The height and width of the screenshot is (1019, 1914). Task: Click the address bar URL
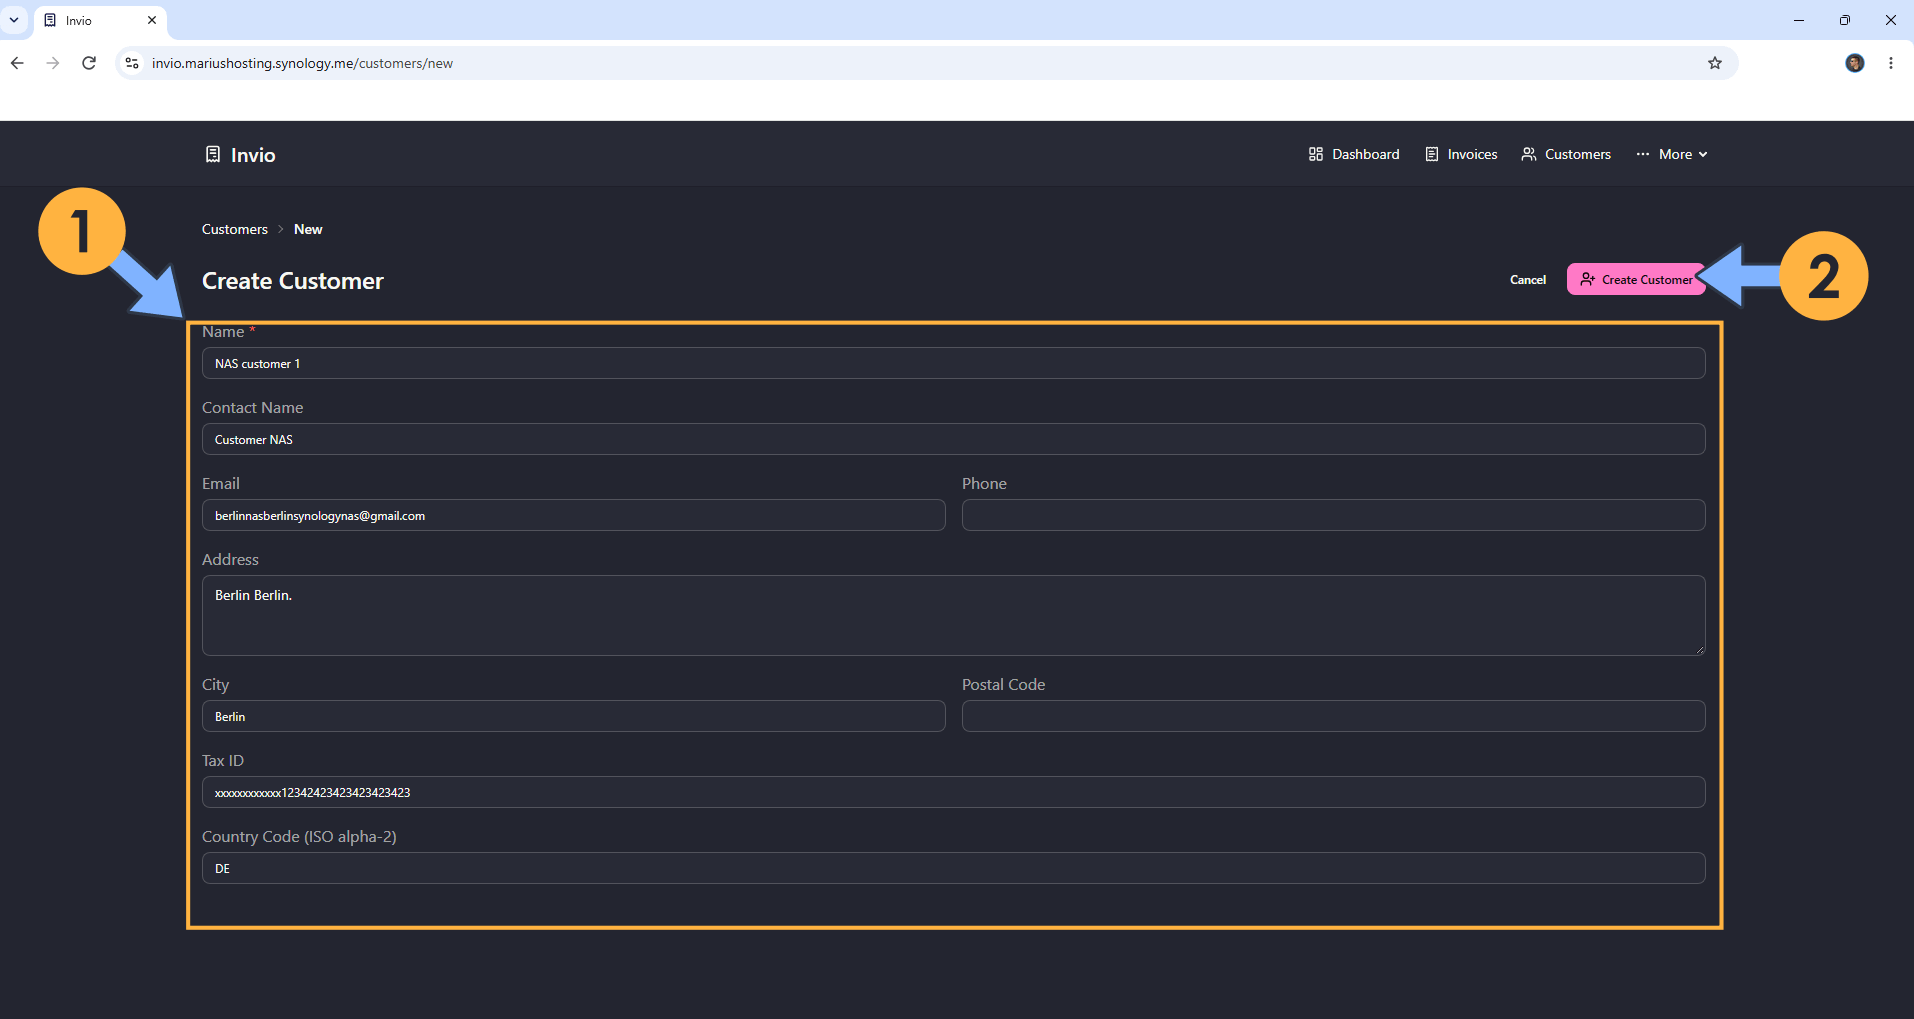pos(302,63)
